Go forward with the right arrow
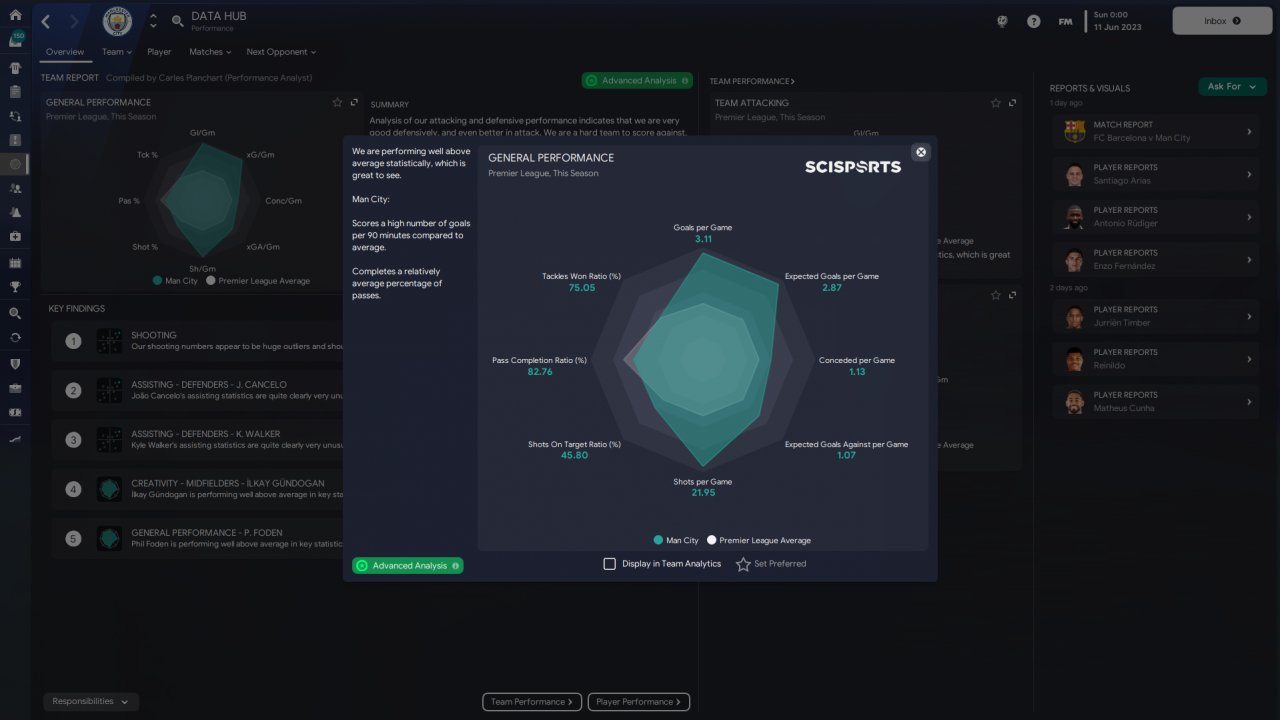Viewport: 1280px width, 720px height. pos(73,21)
